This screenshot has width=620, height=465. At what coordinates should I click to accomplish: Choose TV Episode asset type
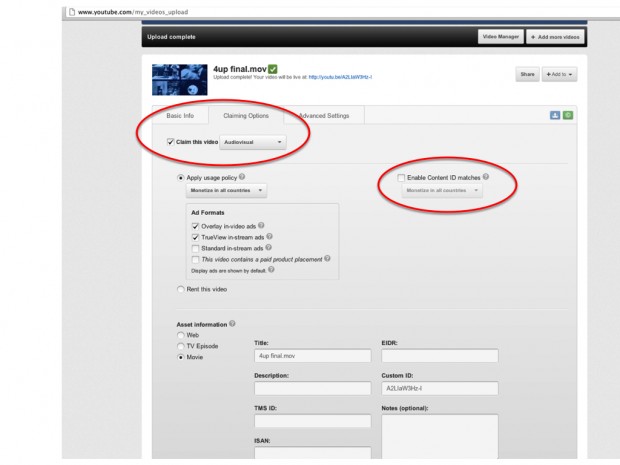coord(181,346)
